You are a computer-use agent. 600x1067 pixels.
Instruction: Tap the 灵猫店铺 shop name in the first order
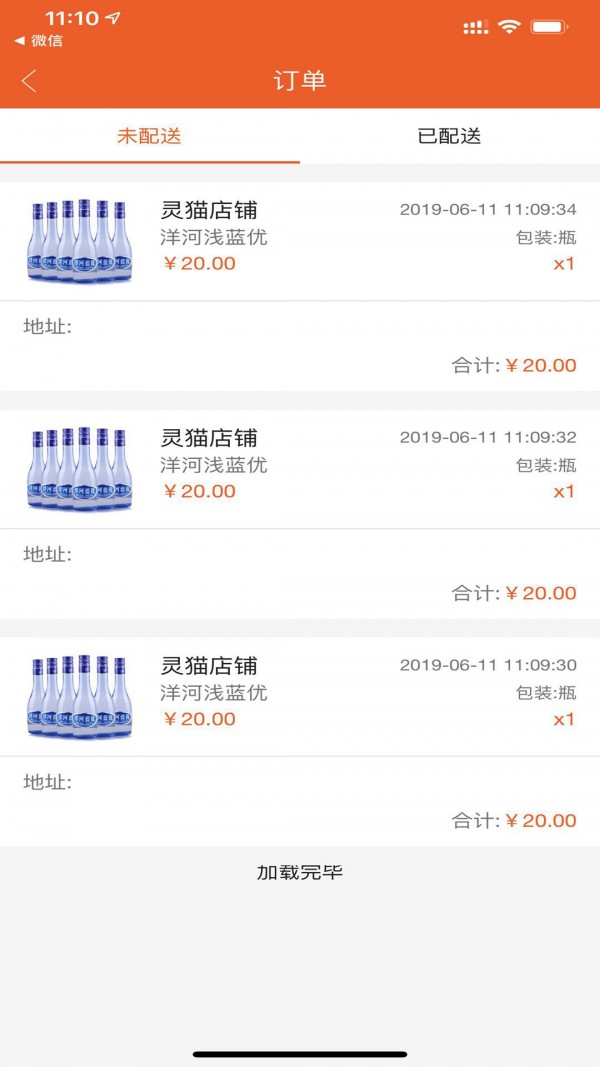point(209,210)
